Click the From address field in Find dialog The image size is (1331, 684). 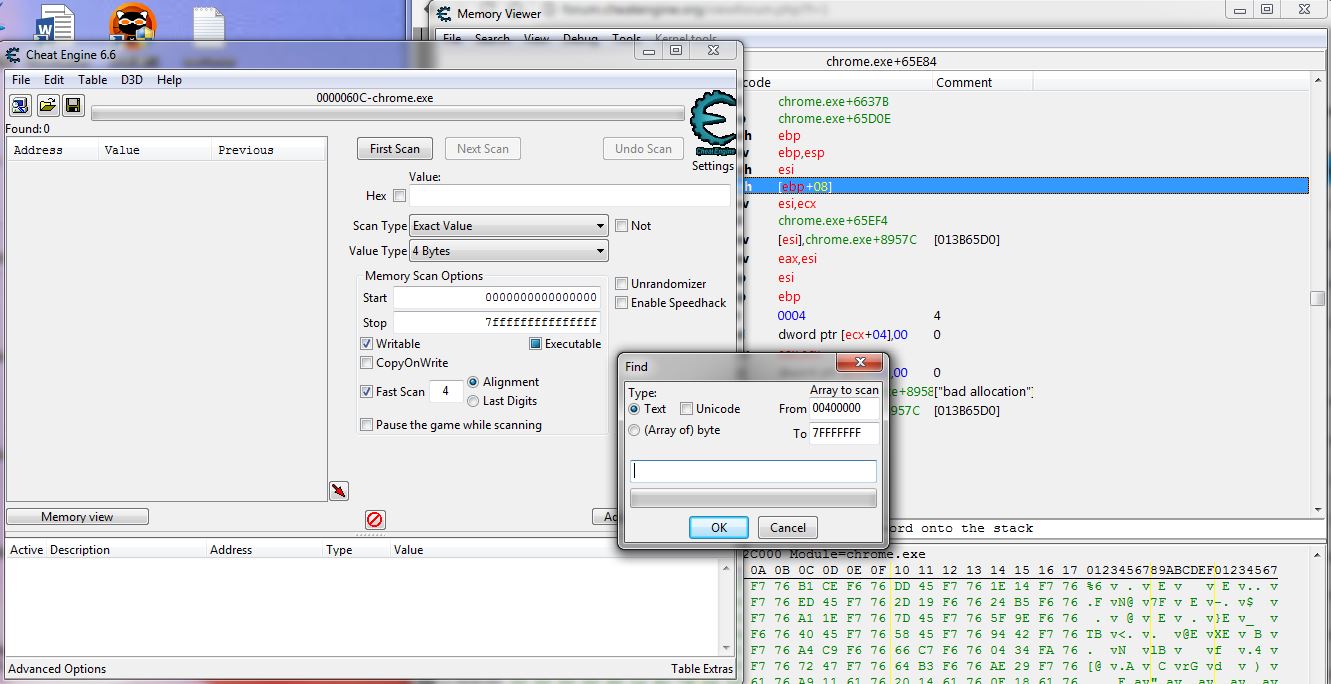click(x=844, y=409)
